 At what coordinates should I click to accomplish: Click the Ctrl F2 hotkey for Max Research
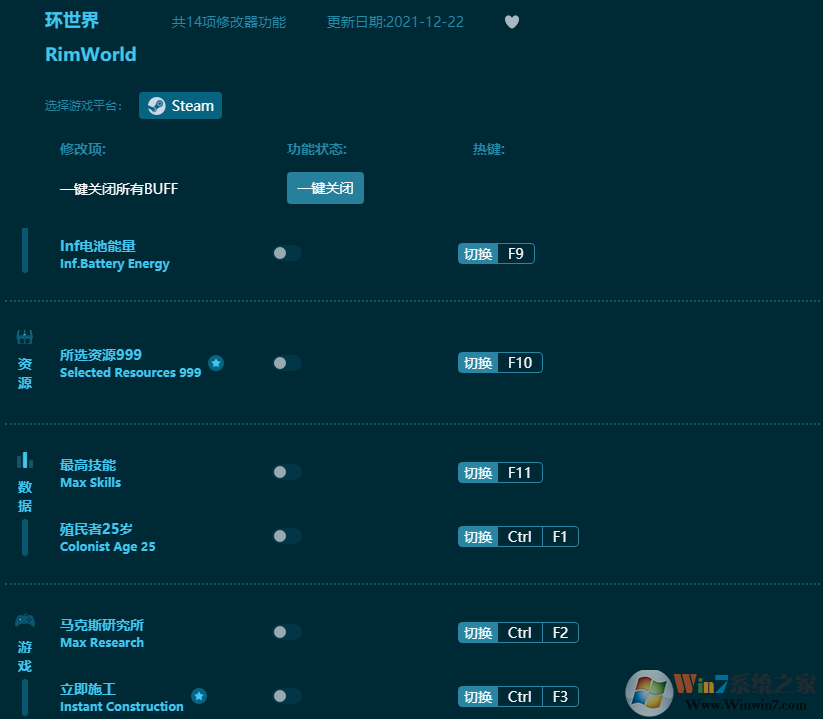[538, 633]
